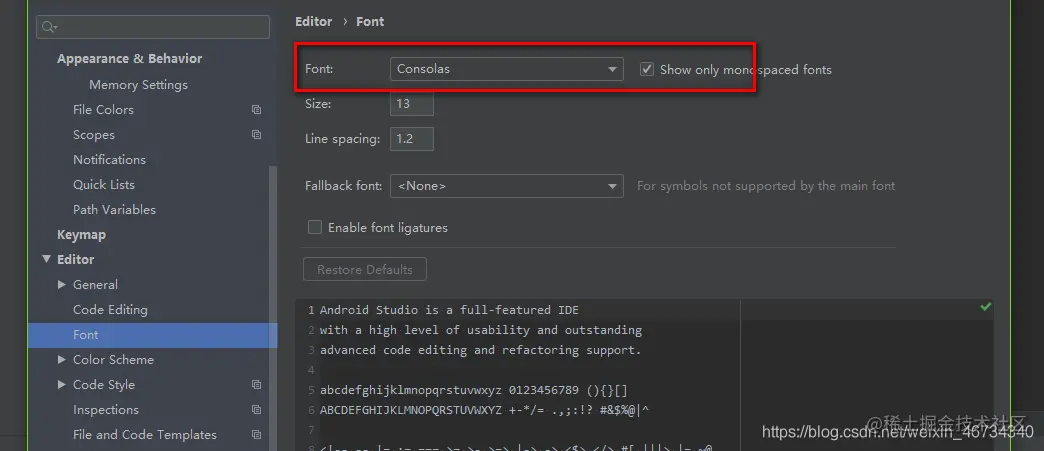This screenshot has width=1044, height=451.
Task: Open File Colors settings
Action: coord(103,110)
